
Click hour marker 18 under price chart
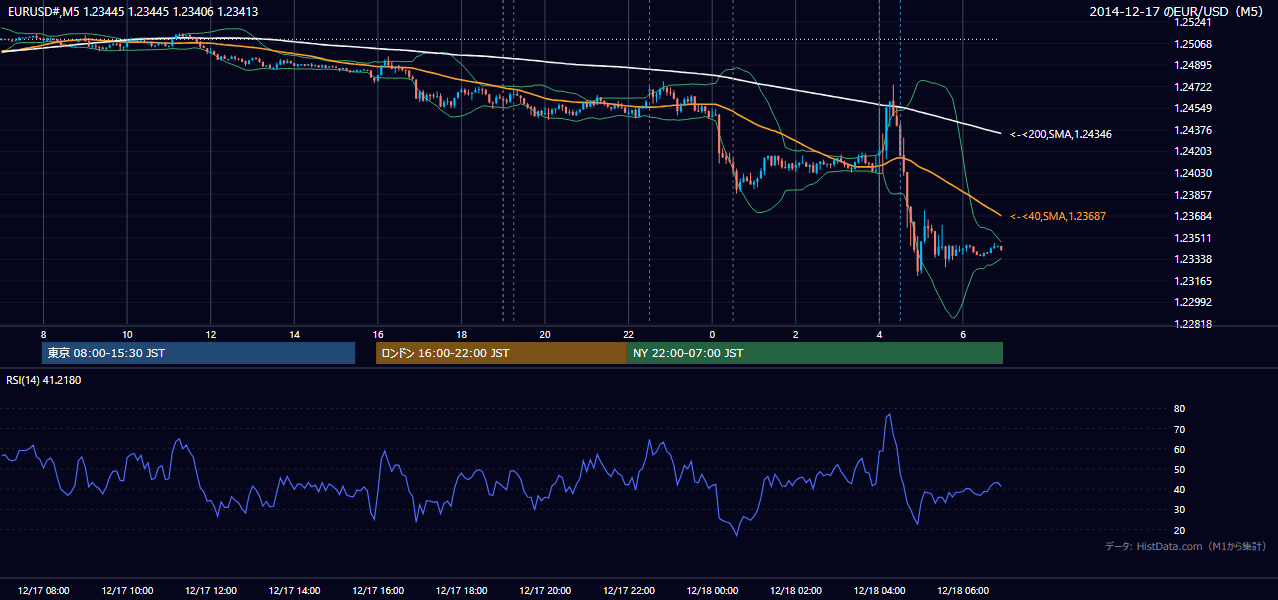pos(461,334)
